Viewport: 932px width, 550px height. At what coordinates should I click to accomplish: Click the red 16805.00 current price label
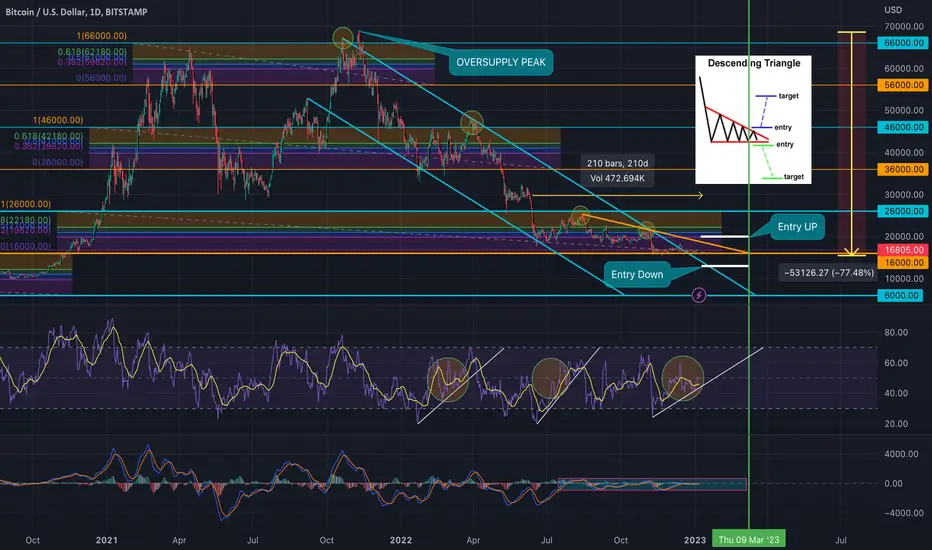903,250
